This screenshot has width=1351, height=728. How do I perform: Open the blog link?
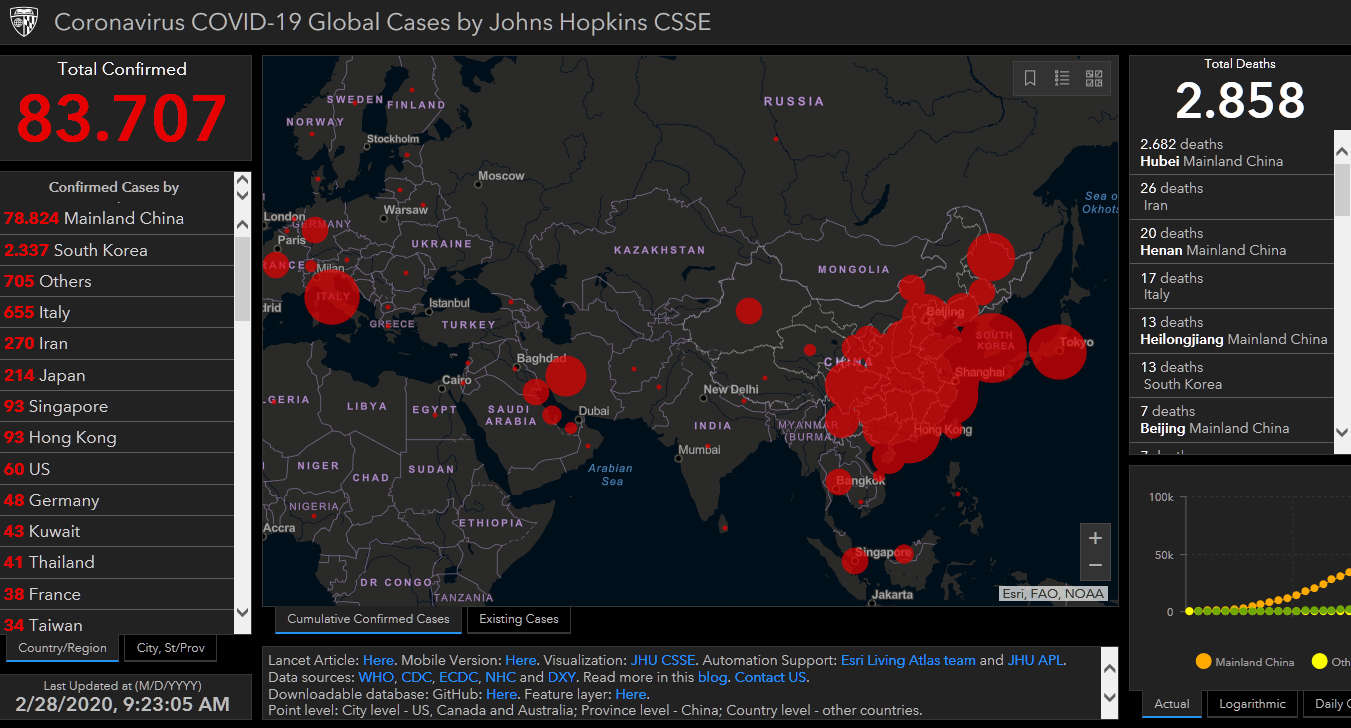712,677
